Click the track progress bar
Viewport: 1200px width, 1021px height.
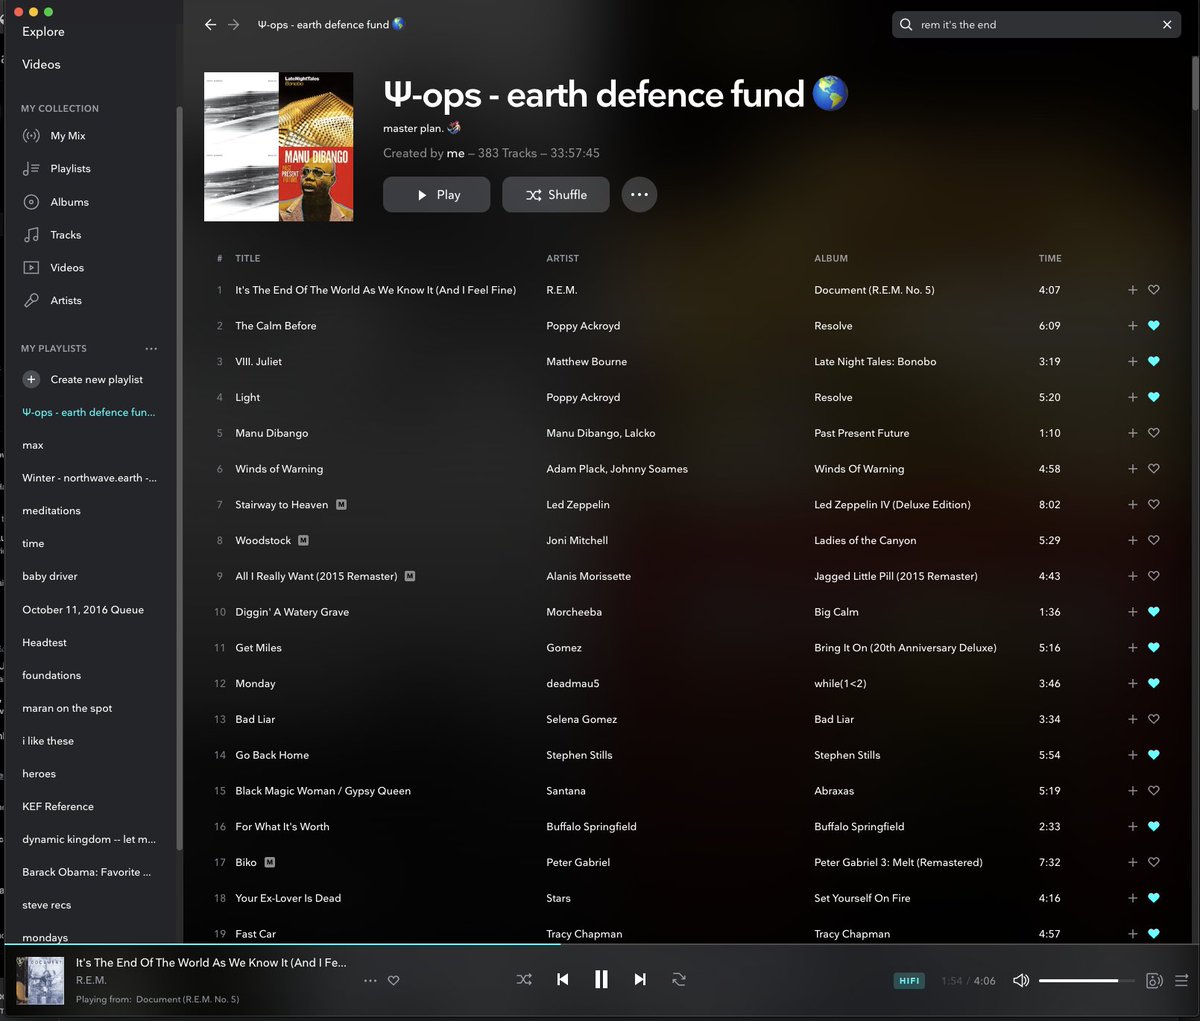coord(600,943)
